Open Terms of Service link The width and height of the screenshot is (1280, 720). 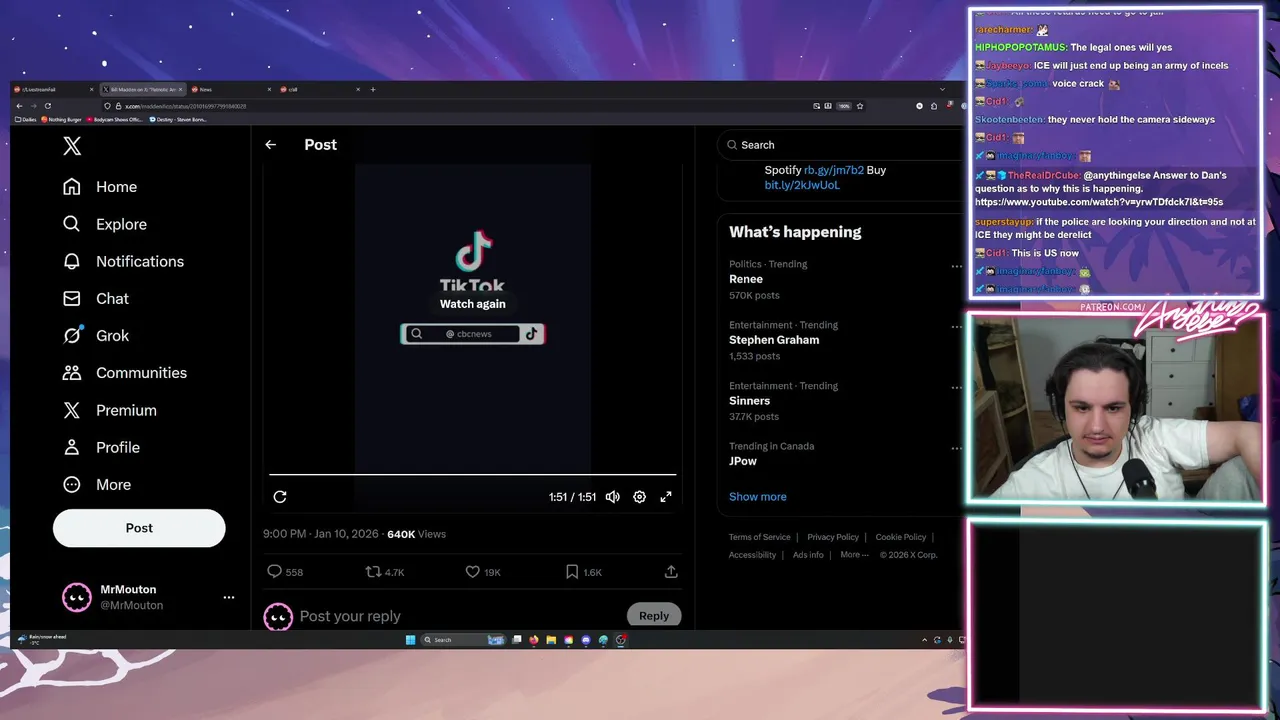pos(759,537)
